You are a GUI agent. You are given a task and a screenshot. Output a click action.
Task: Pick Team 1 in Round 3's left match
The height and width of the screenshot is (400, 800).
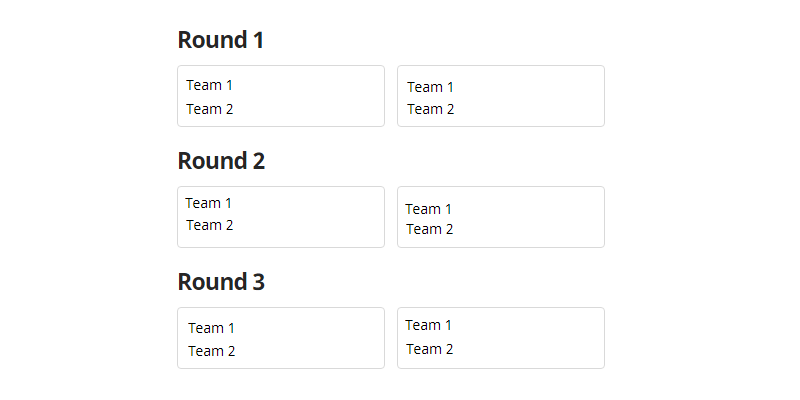pos(211,328)
